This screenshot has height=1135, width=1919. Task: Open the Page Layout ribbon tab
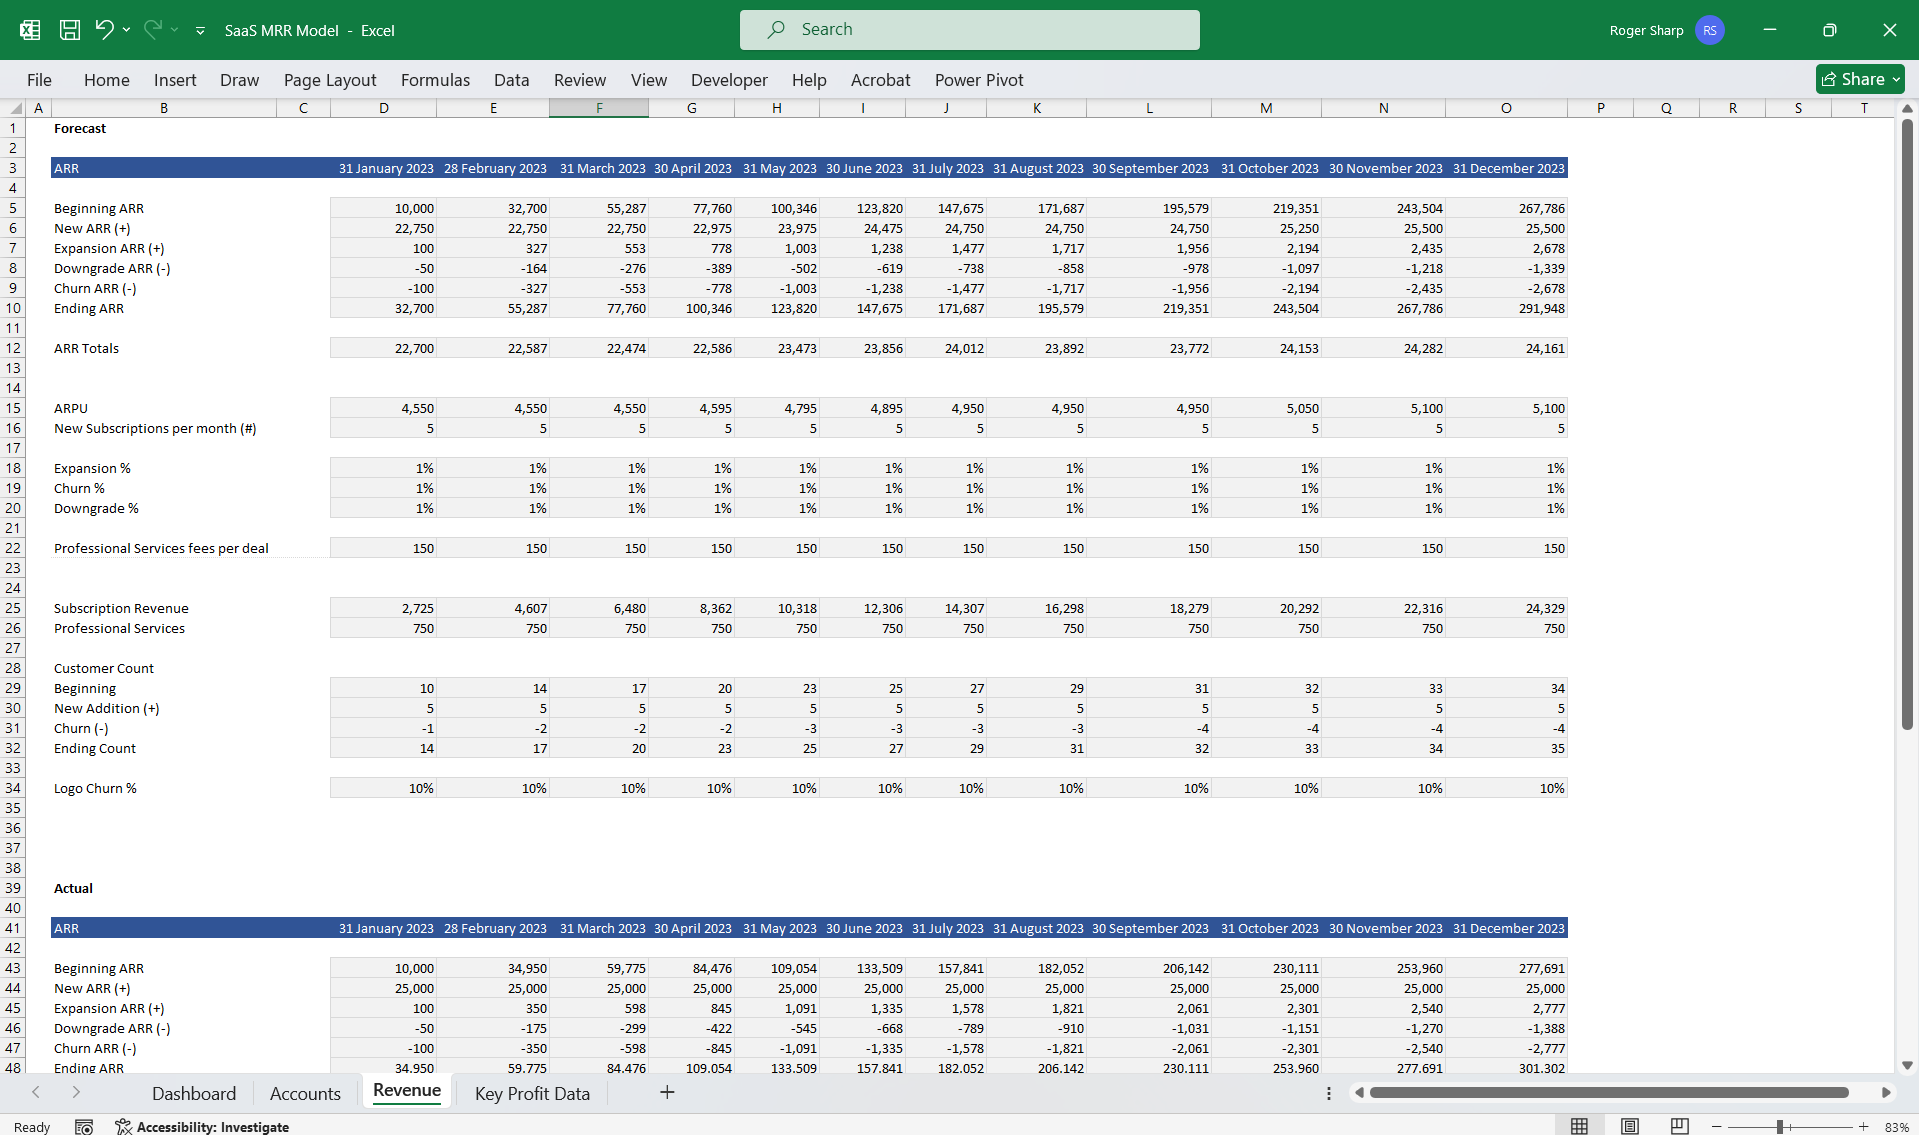tap(330, 80)
